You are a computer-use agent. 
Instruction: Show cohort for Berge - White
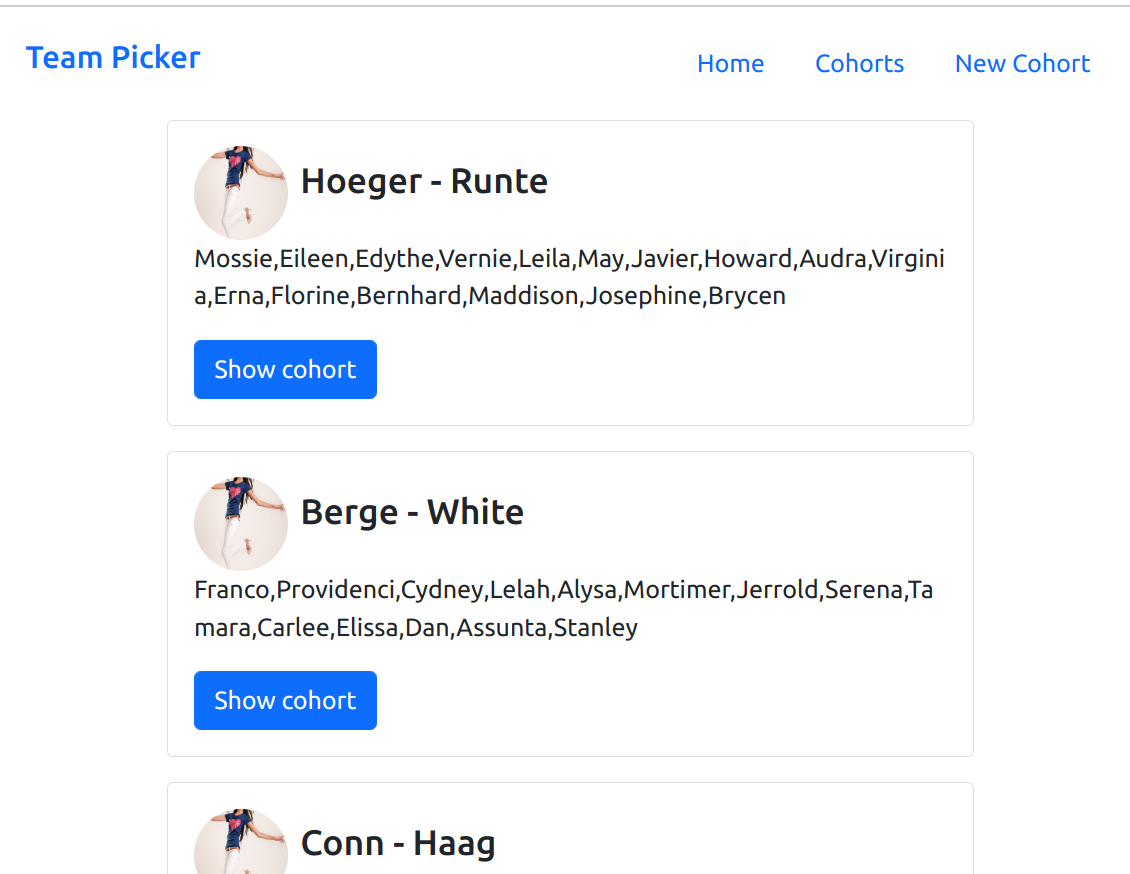click(285, 700)
